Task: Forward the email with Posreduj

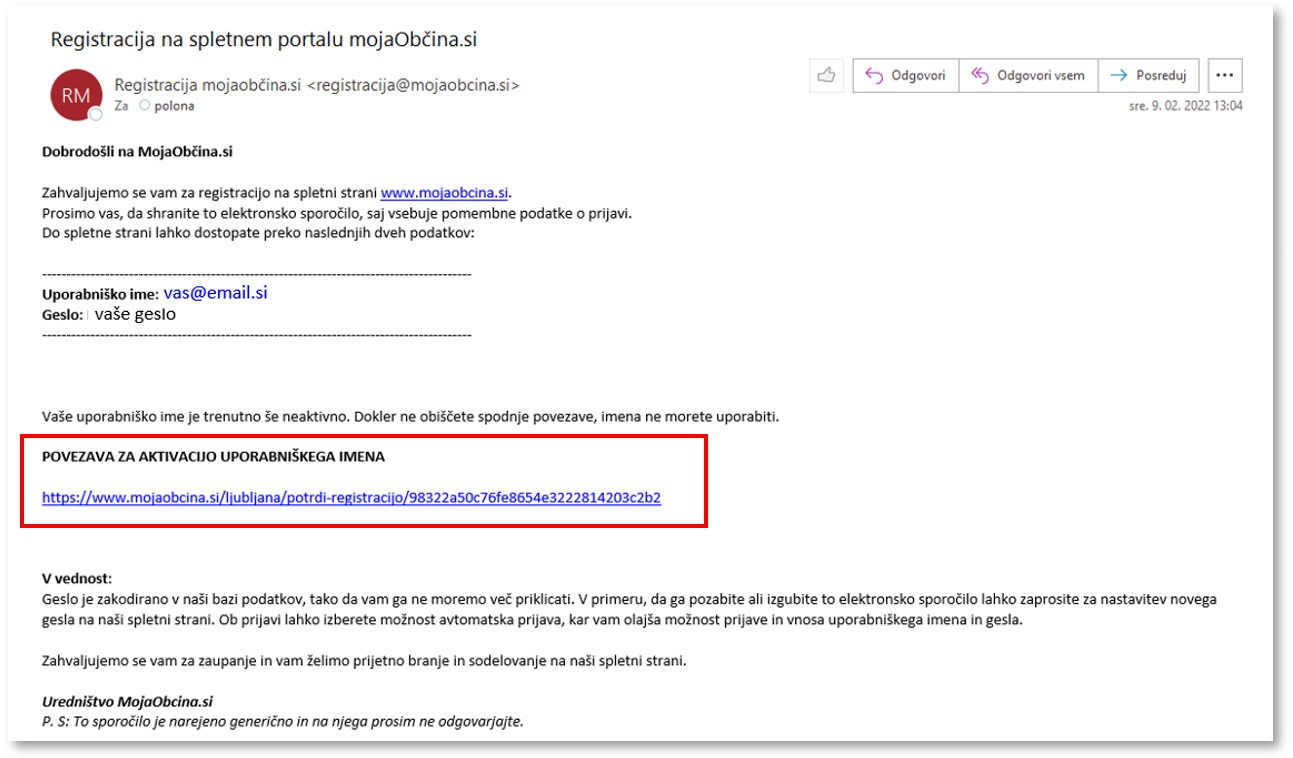Action: pos(1149,75)
